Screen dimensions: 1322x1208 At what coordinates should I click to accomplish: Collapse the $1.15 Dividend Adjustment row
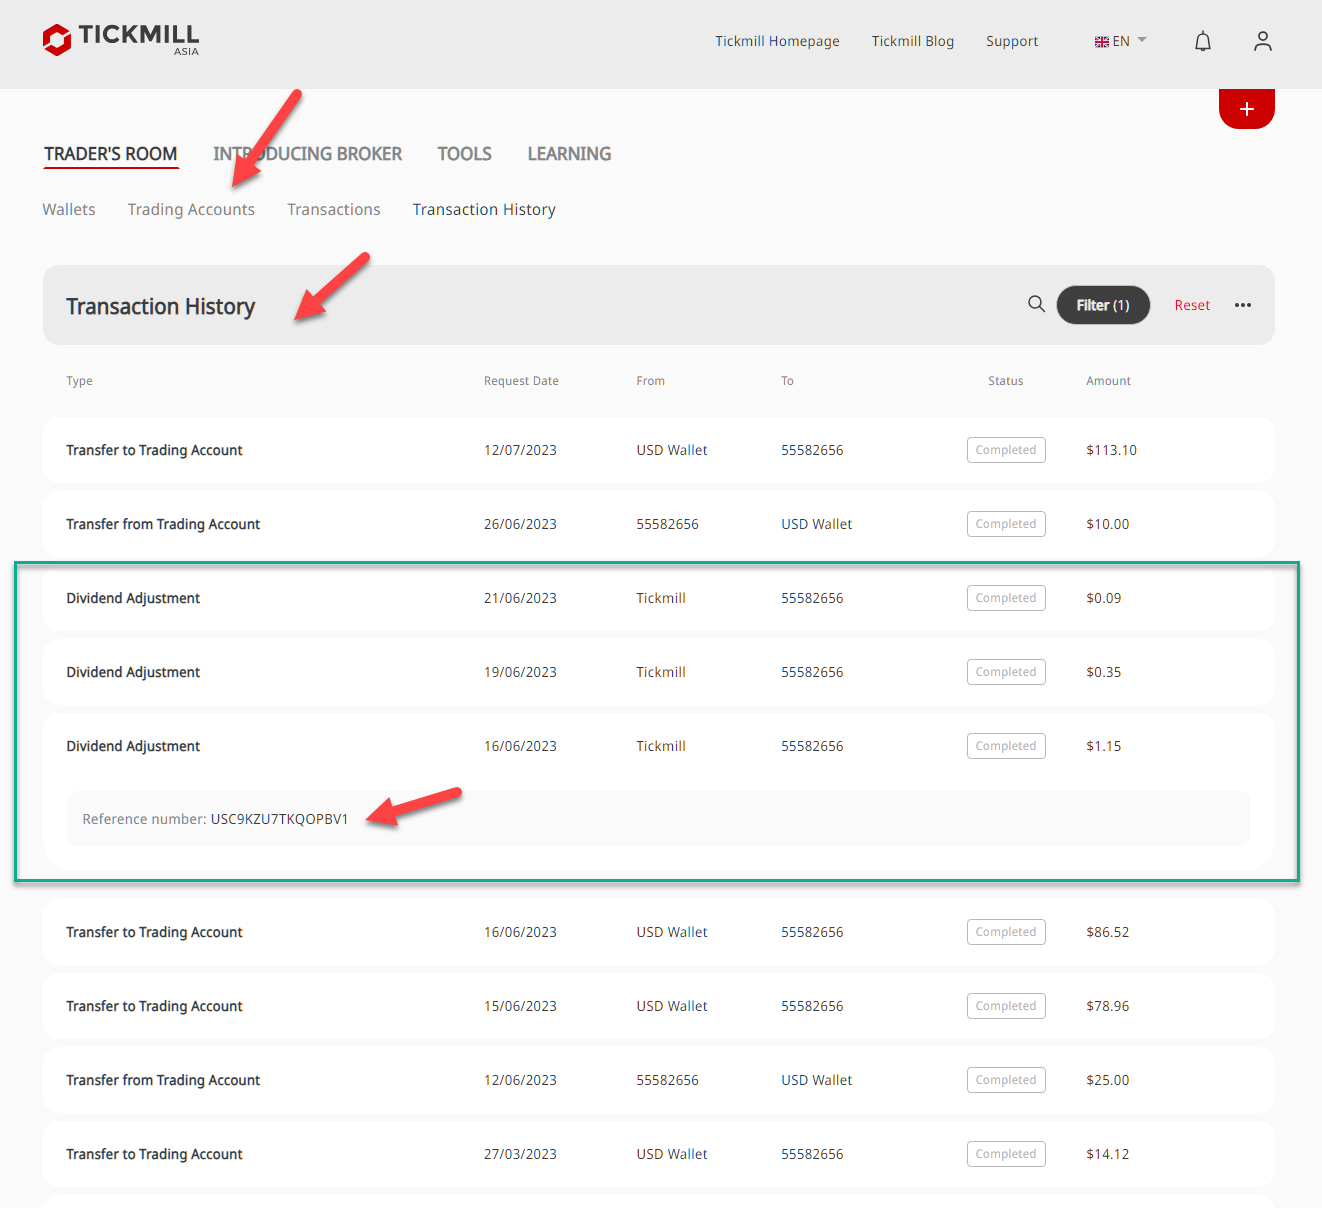659,746
